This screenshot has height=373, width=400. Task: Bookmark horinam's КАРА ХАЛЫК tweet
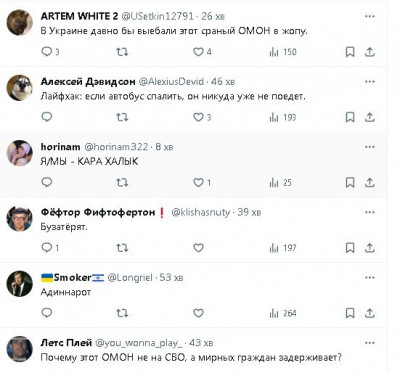click(350, 182)
